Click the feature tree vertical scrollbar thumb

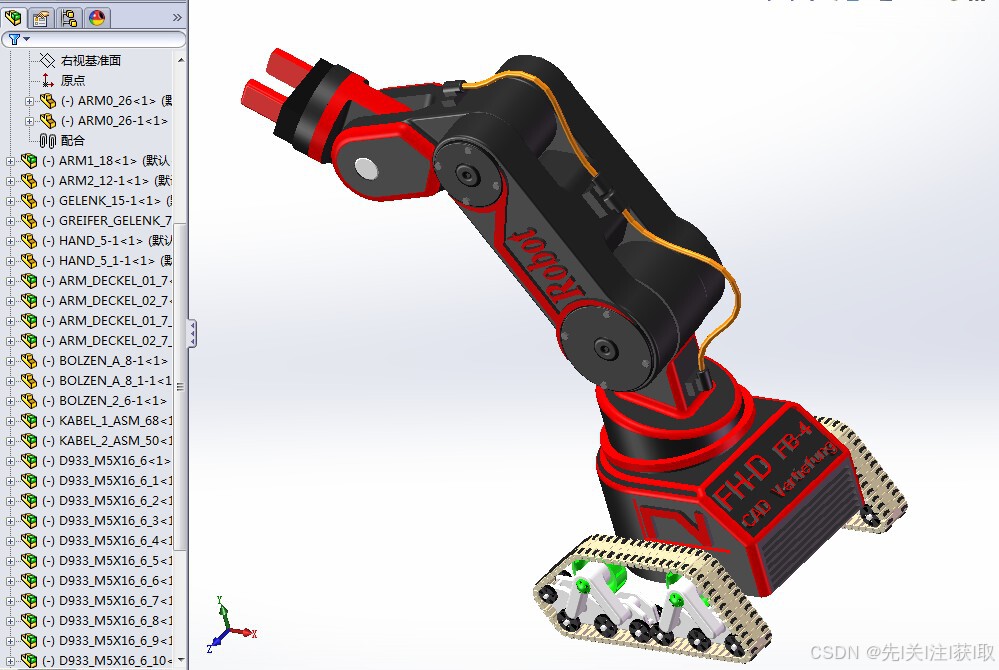[x=180, y=387]
